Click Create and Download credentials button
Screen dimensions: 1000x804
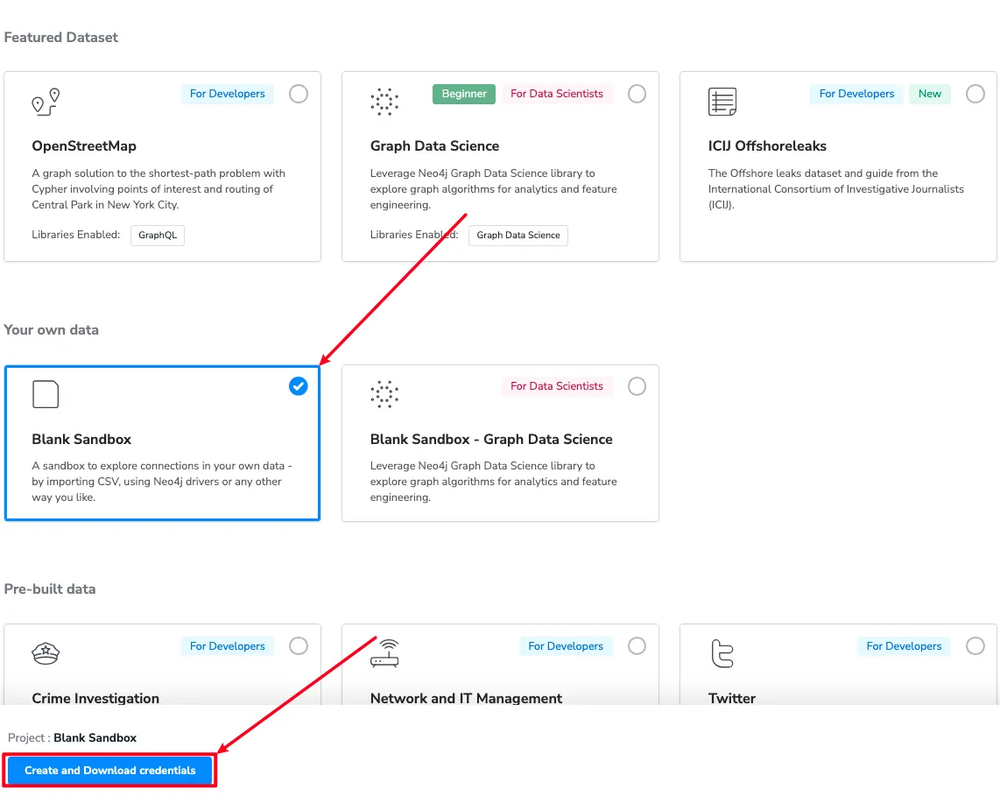tap(110, 771)
